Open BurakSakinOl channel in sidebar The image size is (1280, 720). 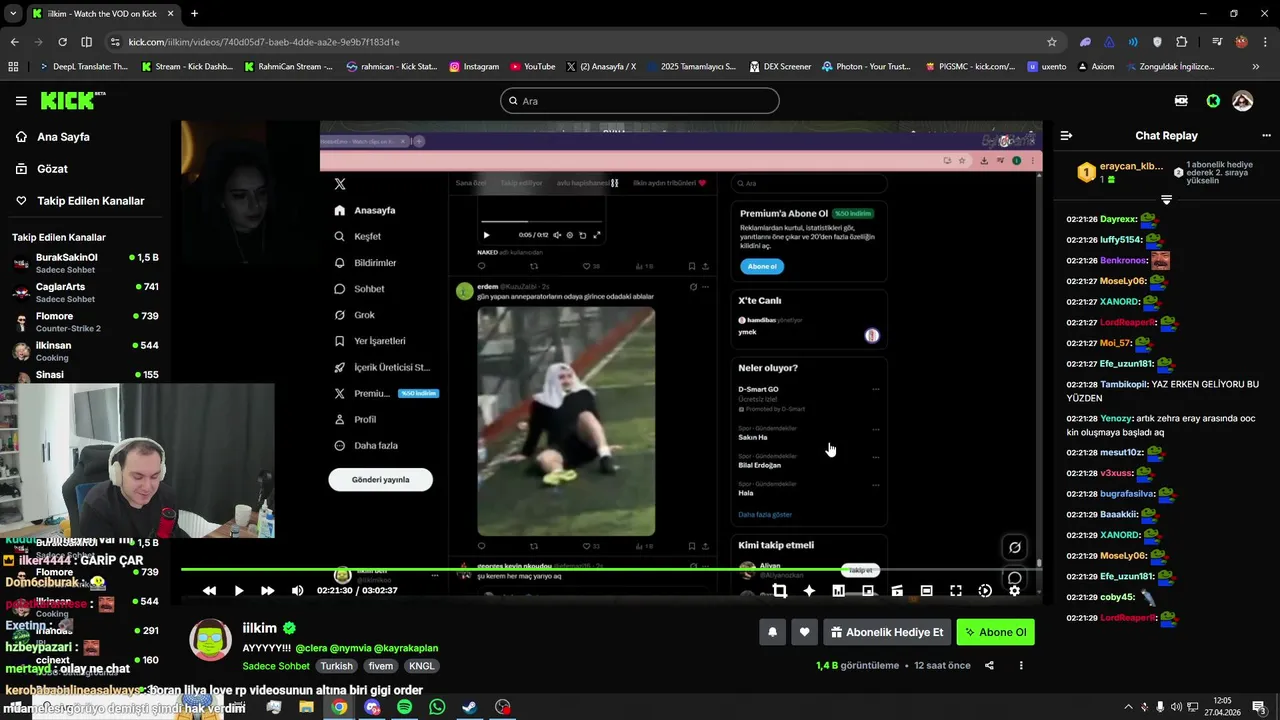pos(86,263)
